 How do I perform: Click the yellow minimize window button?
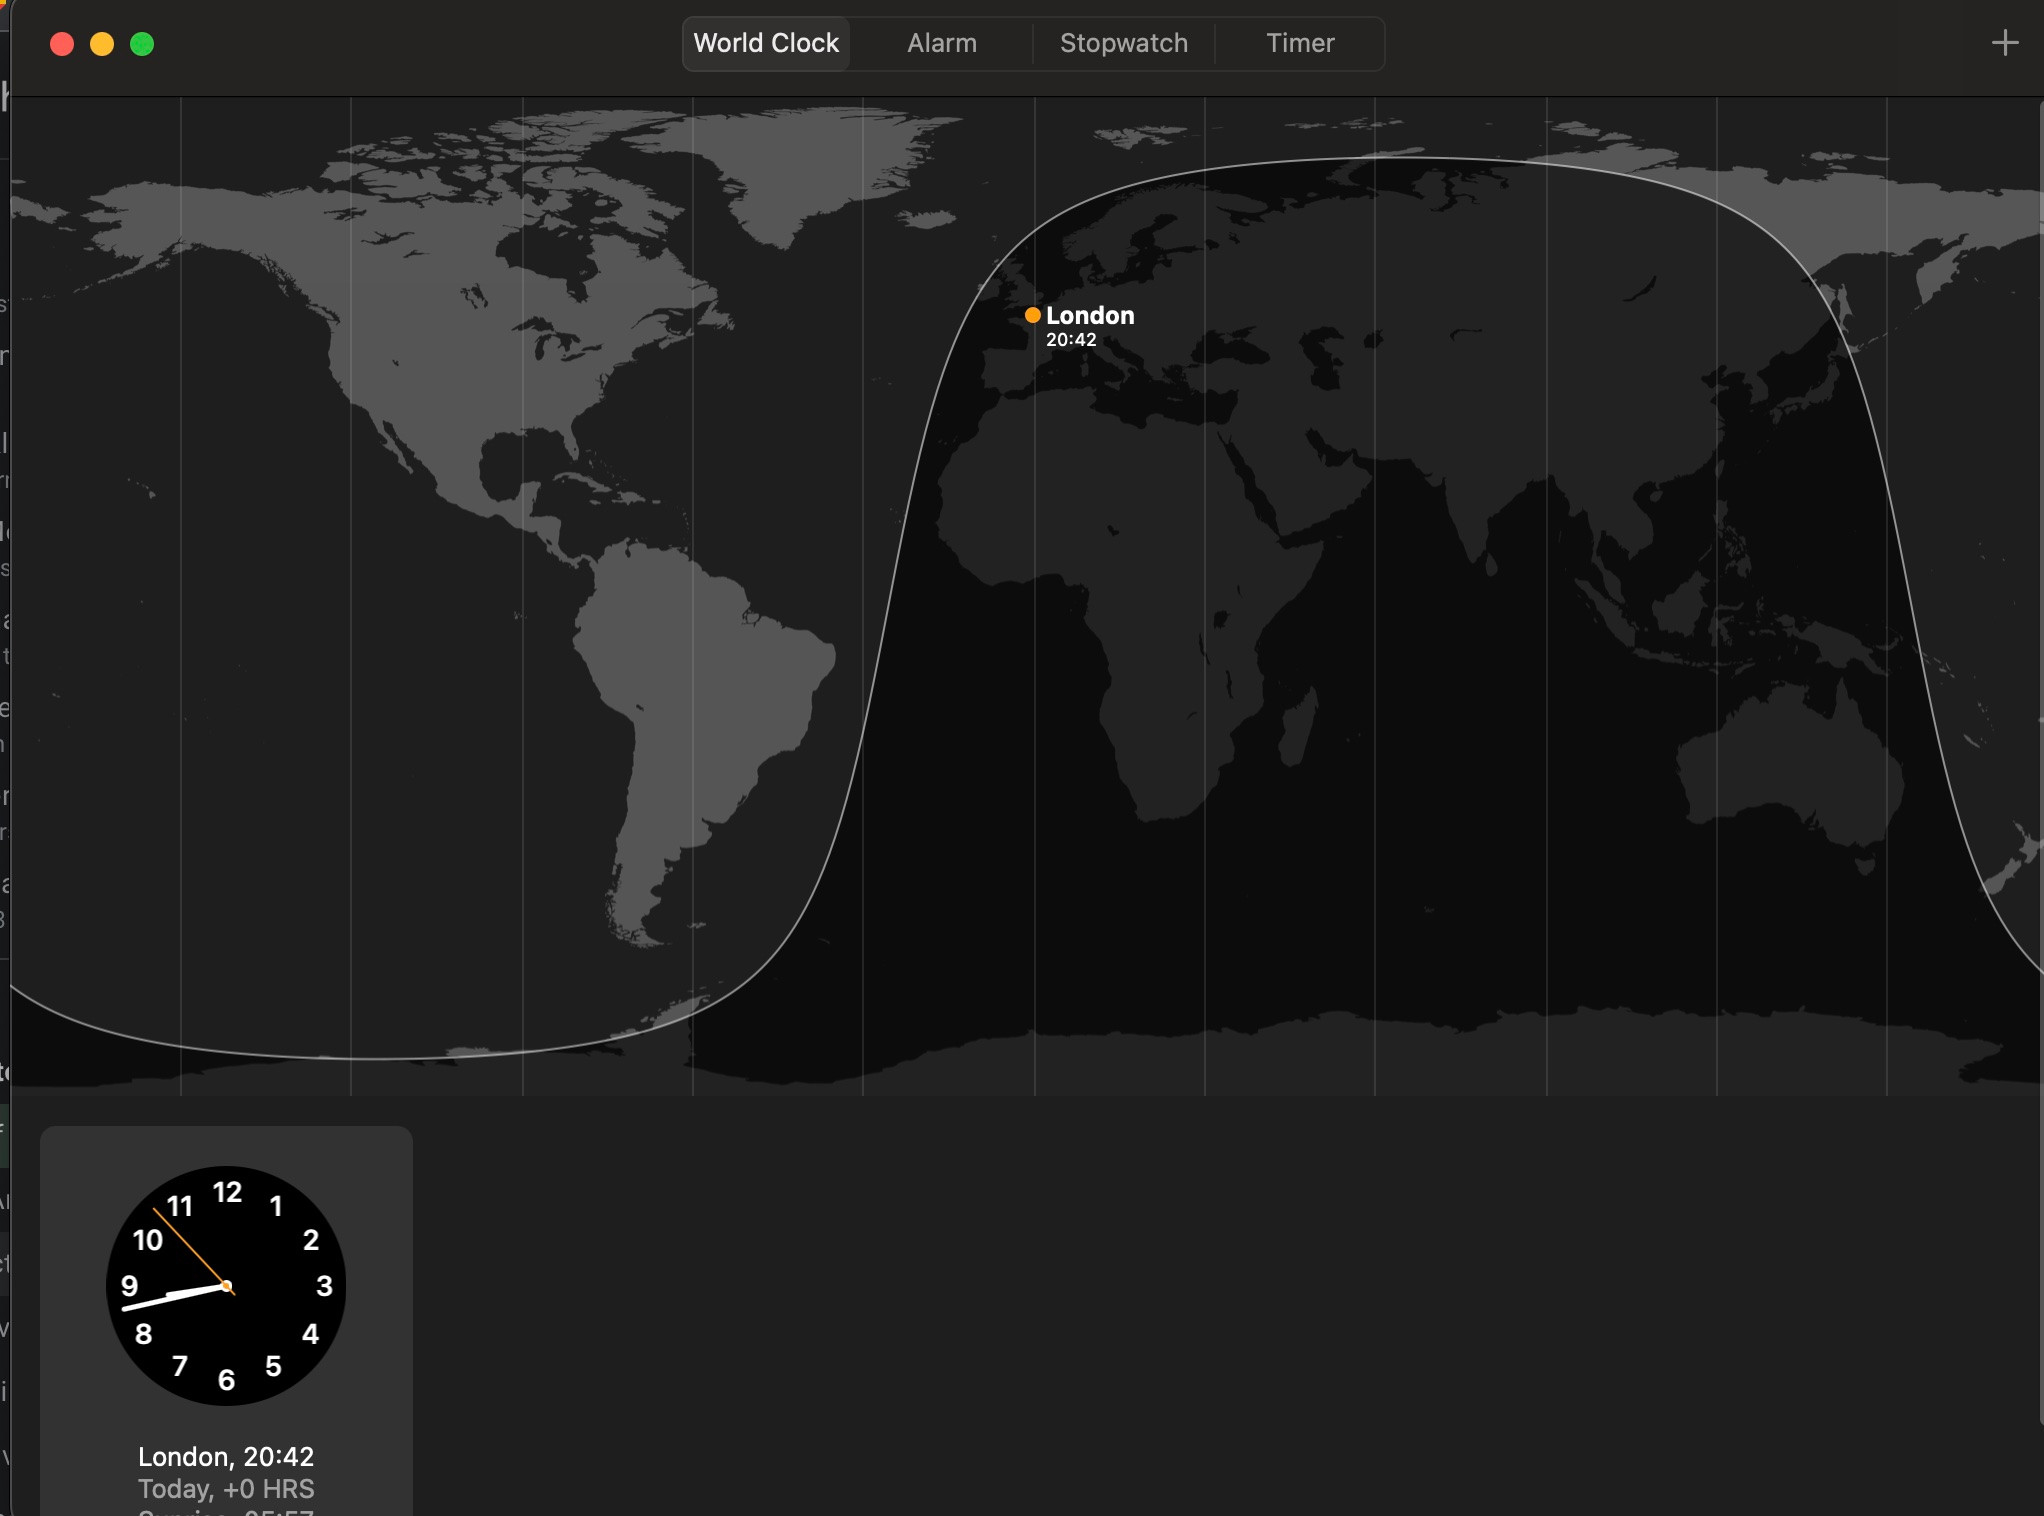102,44
